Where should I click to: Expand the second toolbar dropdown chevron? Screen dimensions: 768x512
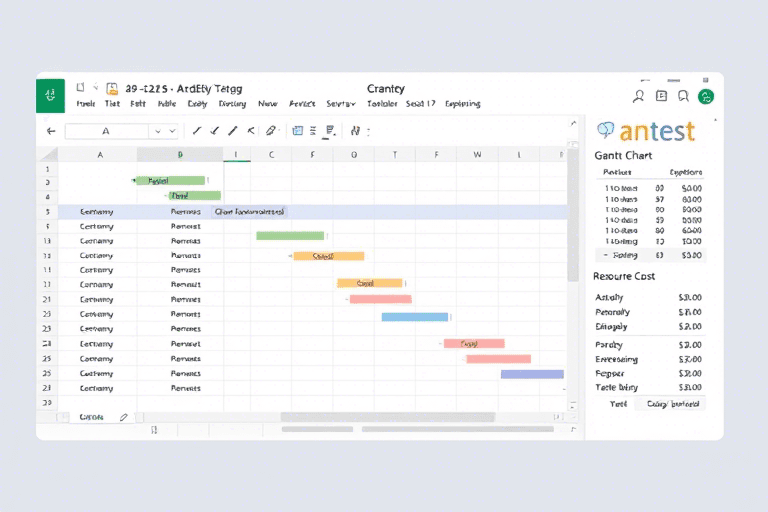click(x=173, y=131)
